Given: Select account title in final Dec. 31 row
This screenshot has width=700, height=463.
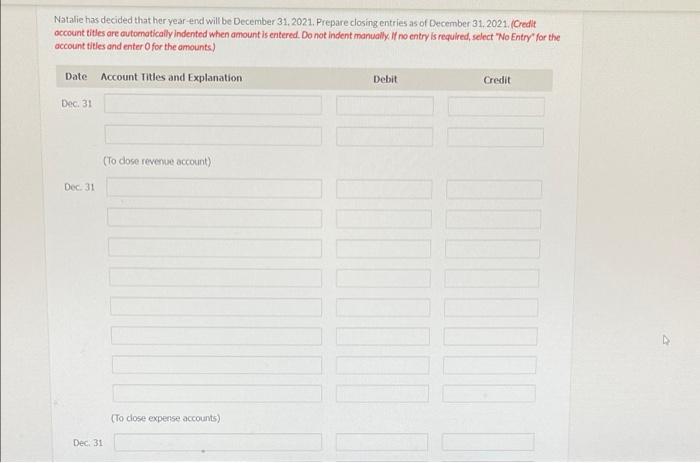Looking at the screenshot, I should tap(218, 442).
